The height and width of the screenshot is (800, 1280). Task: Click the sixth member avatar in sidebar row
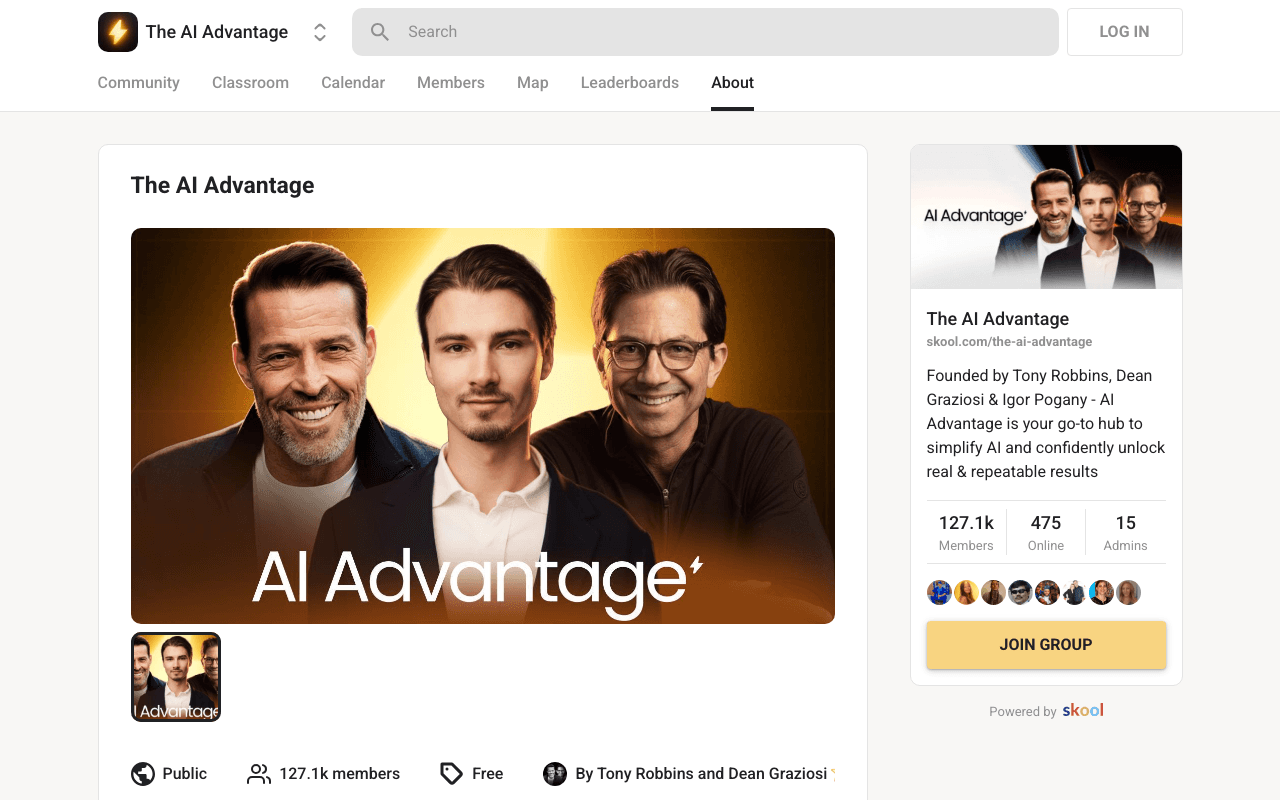[1074, 593]
